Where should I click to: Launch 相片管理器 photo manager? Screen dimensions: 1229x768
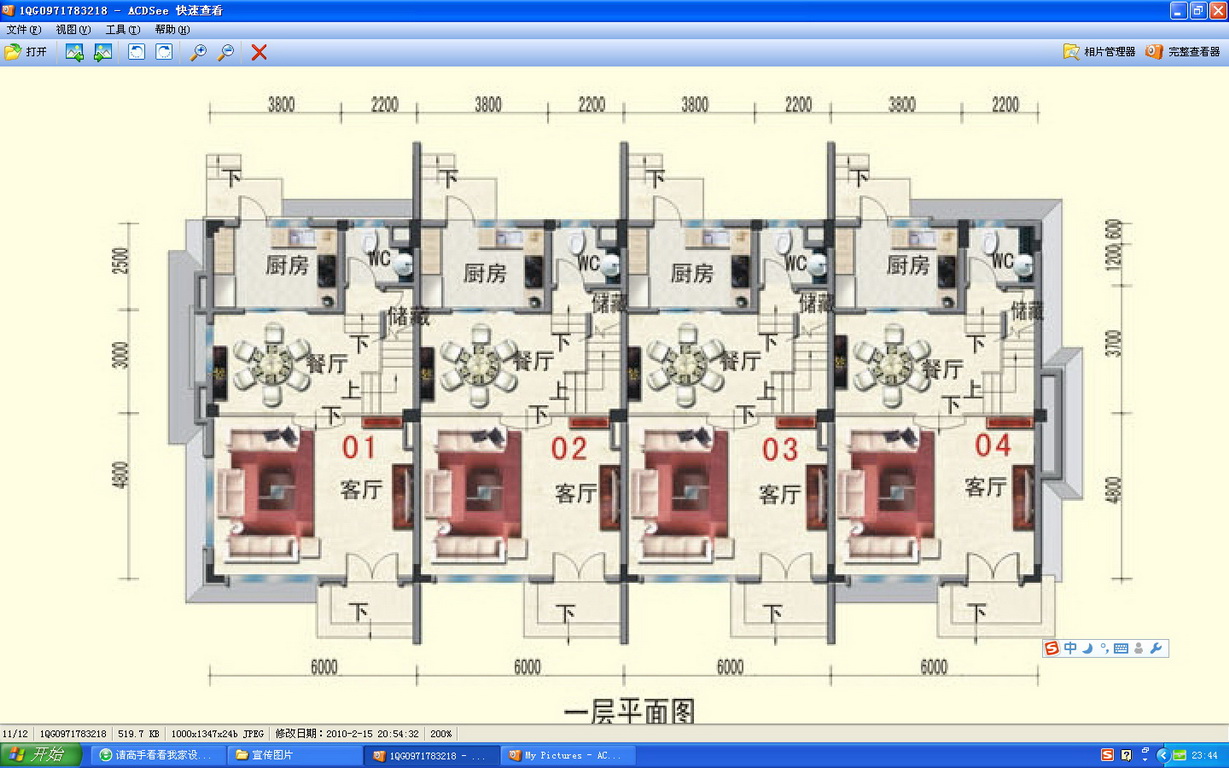(x=1099, y=52)
